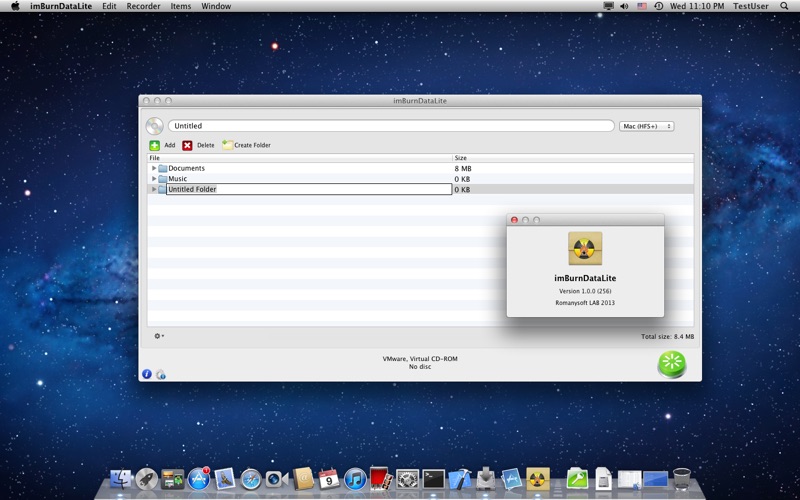800x500 pixels.
Task: Close the About imBurnDataLite window
Action: pos(514,220)
